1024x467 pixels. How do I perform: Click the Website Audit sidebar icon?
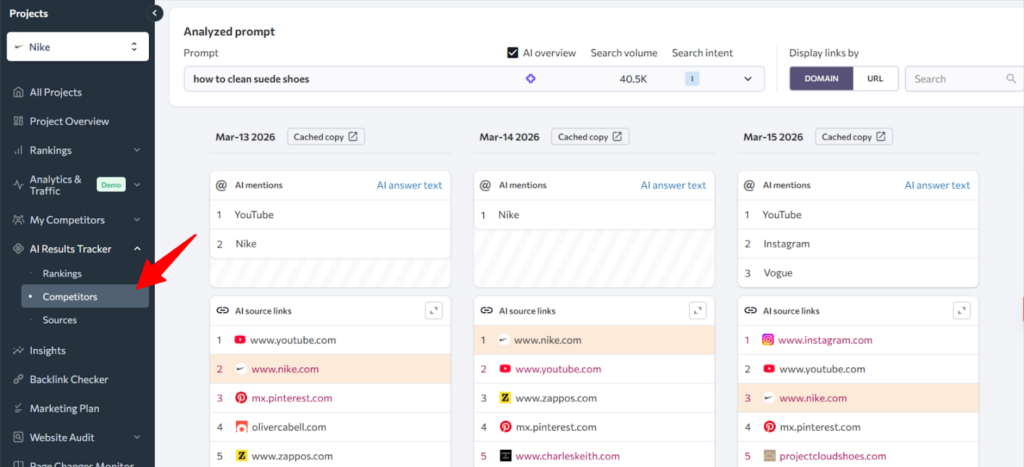point(18,438)
